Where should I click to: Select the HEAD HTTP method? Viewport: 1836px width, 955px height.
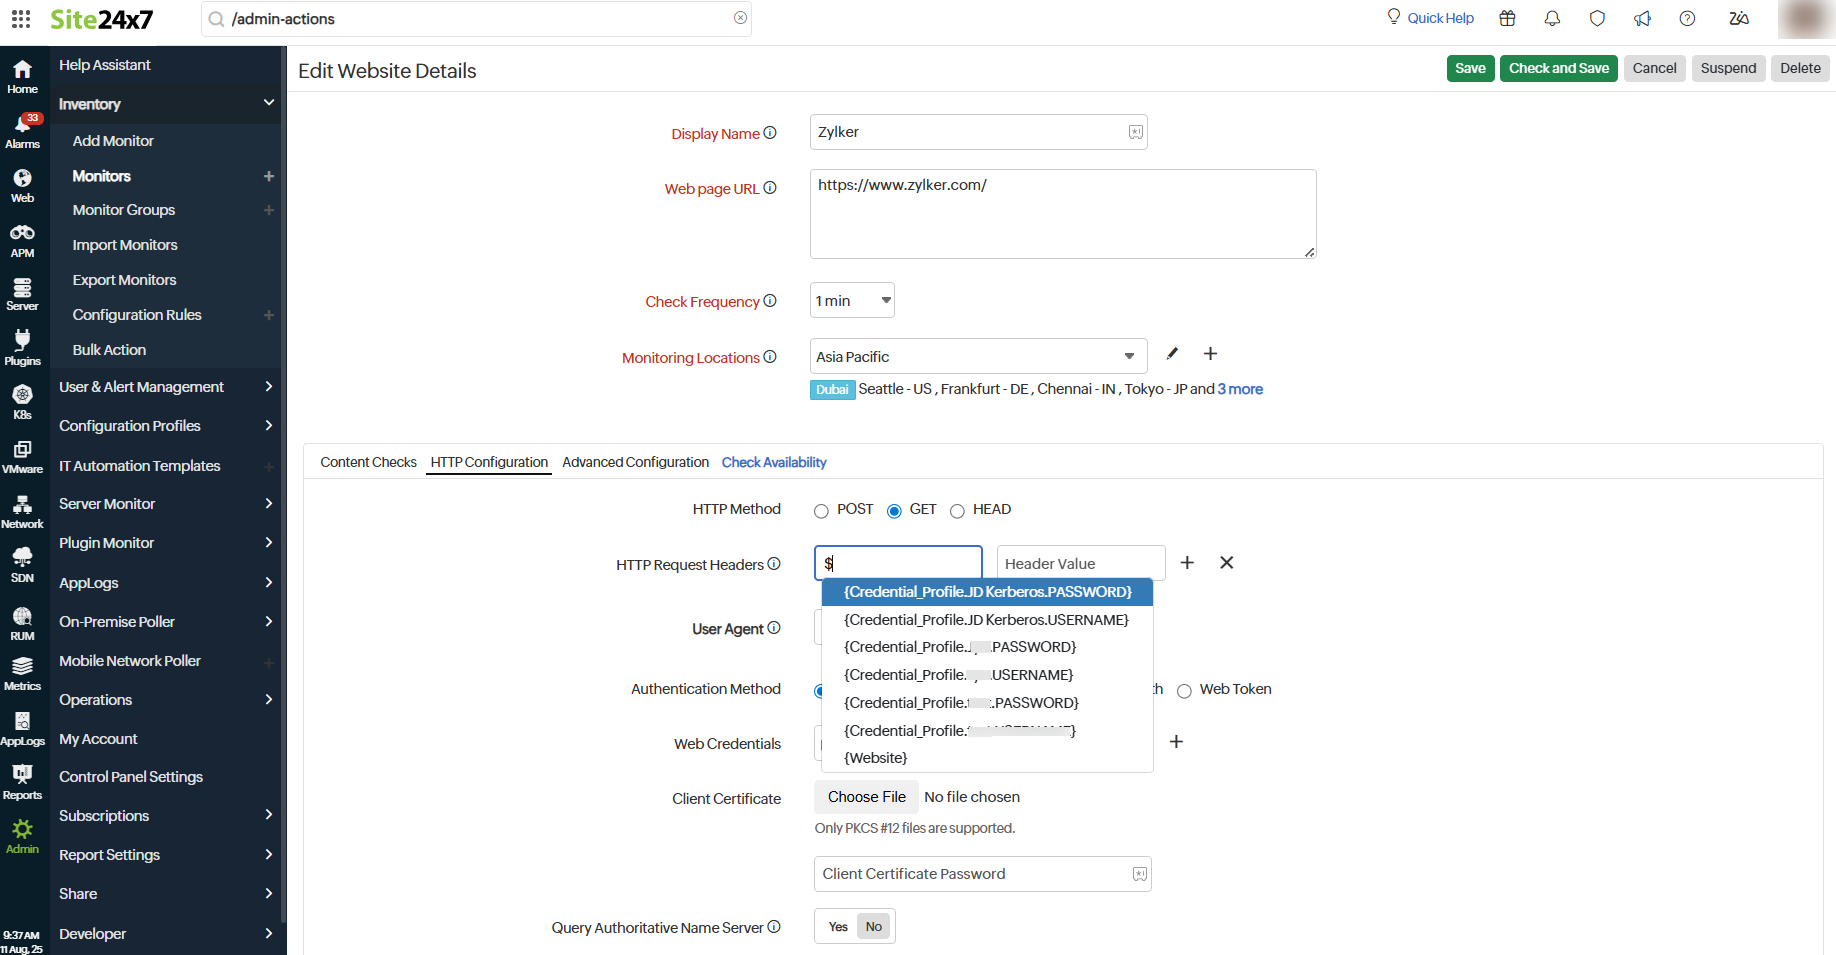[x=957, y=511]
